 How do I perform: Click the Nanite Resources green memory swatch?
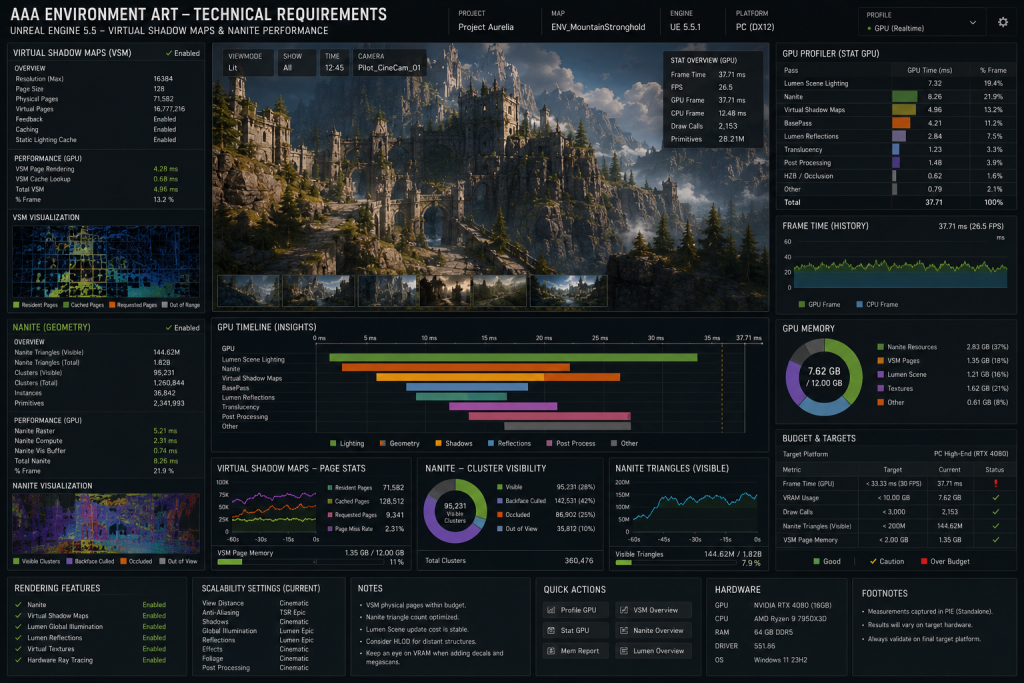(x=880, y=347)
